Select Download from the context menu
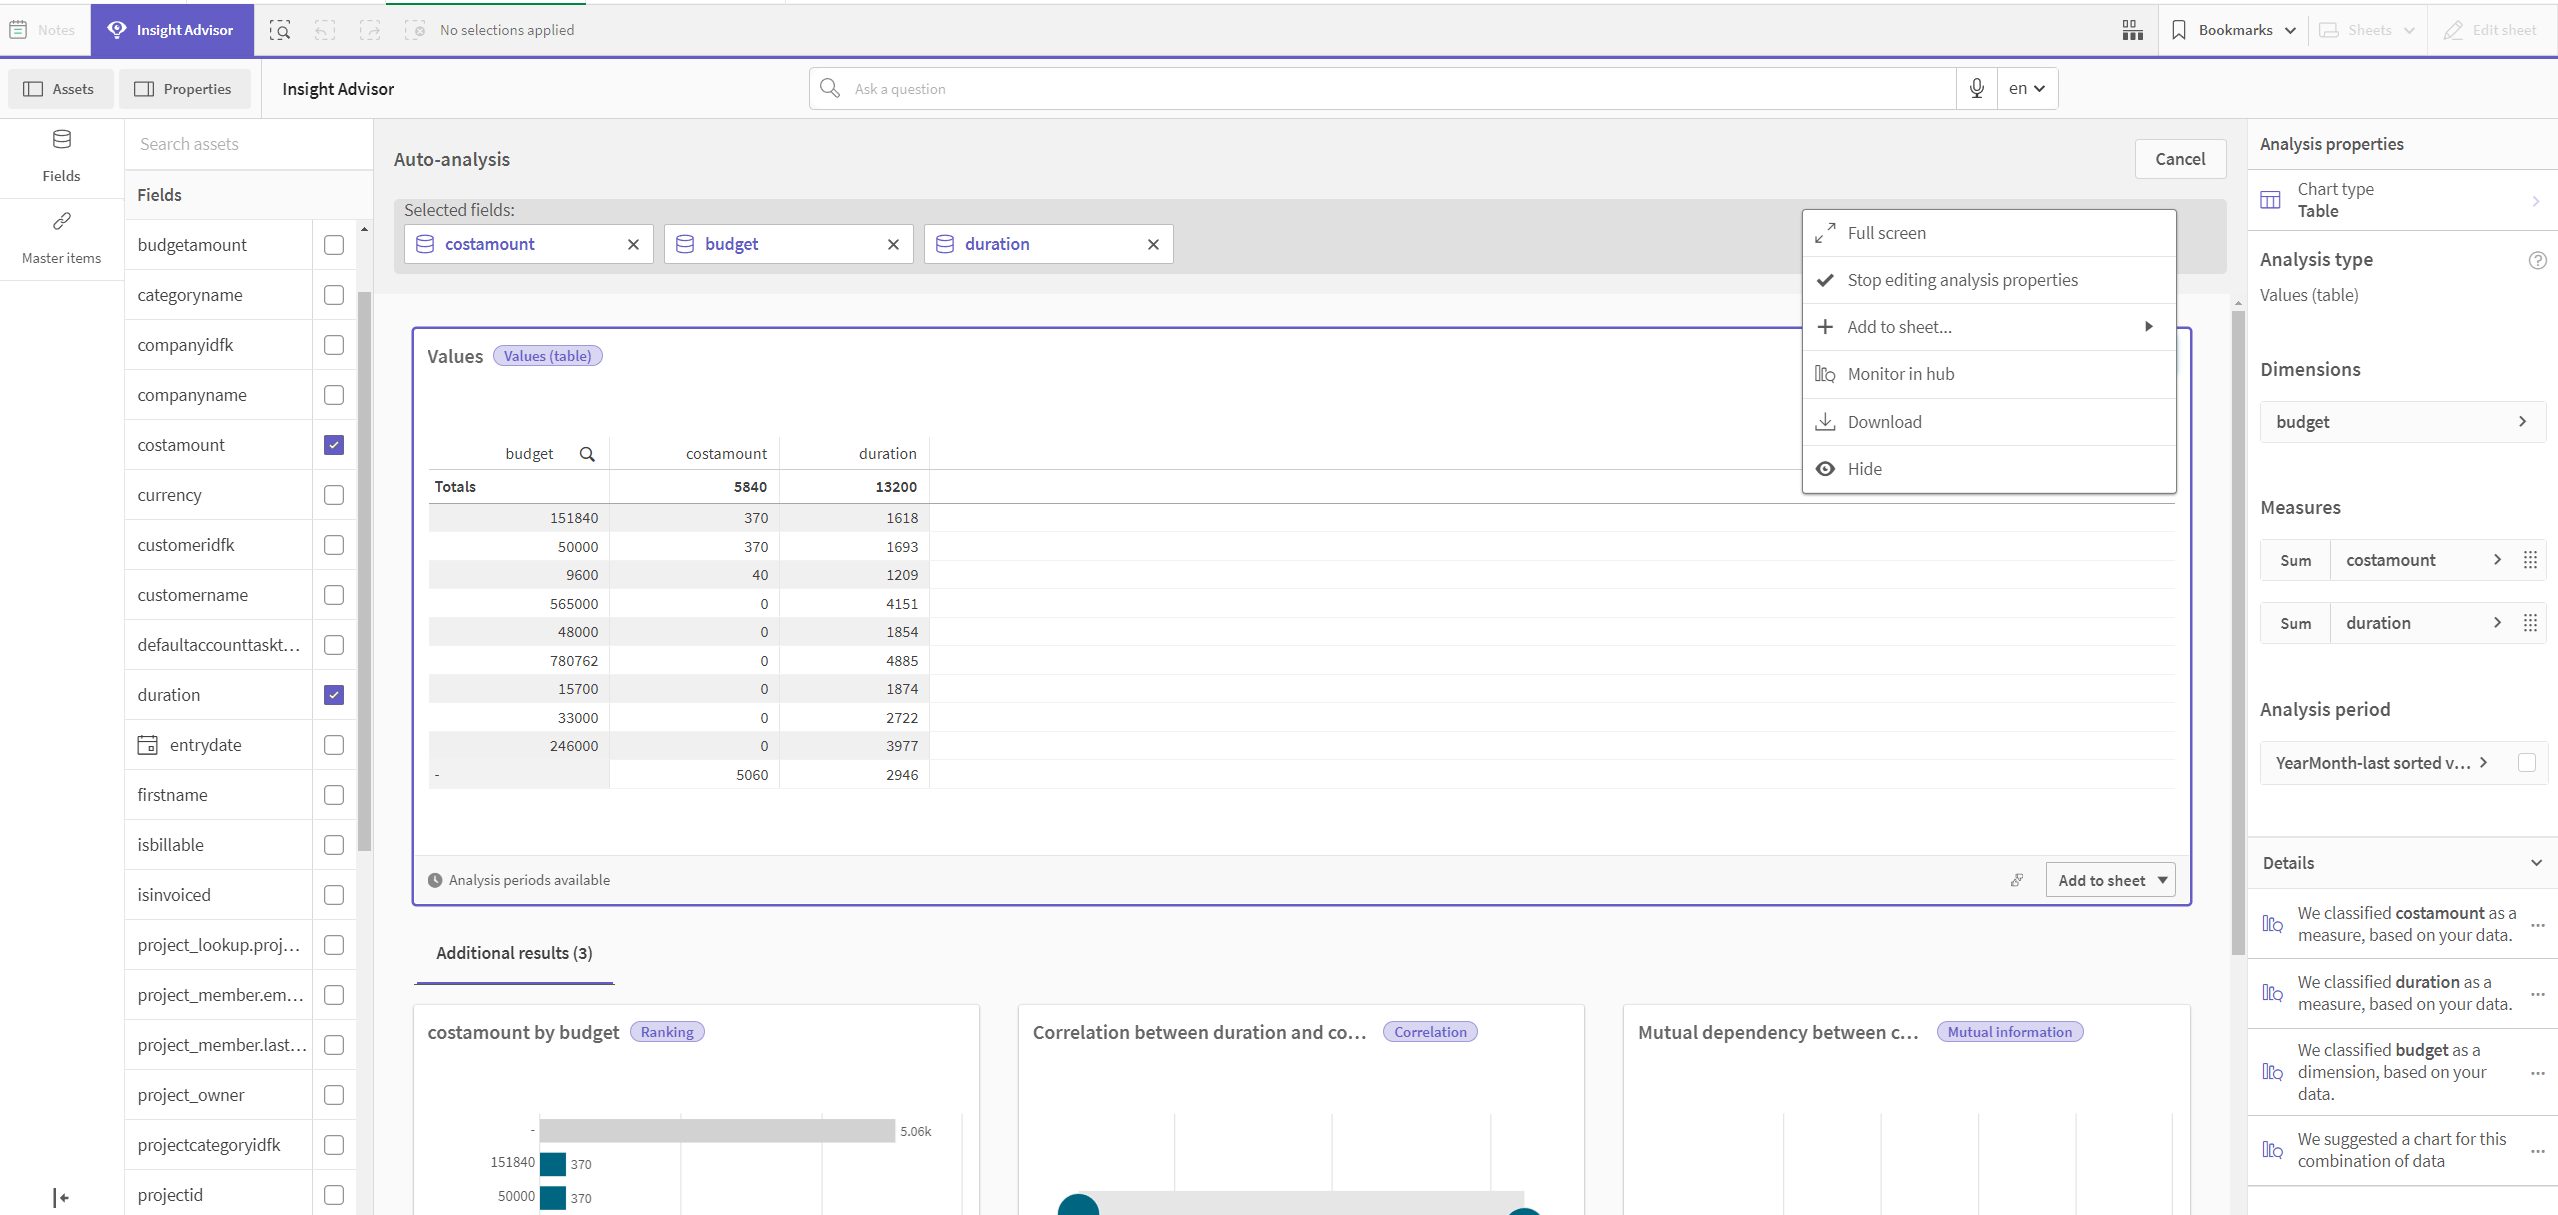 tap(1884, 422)
